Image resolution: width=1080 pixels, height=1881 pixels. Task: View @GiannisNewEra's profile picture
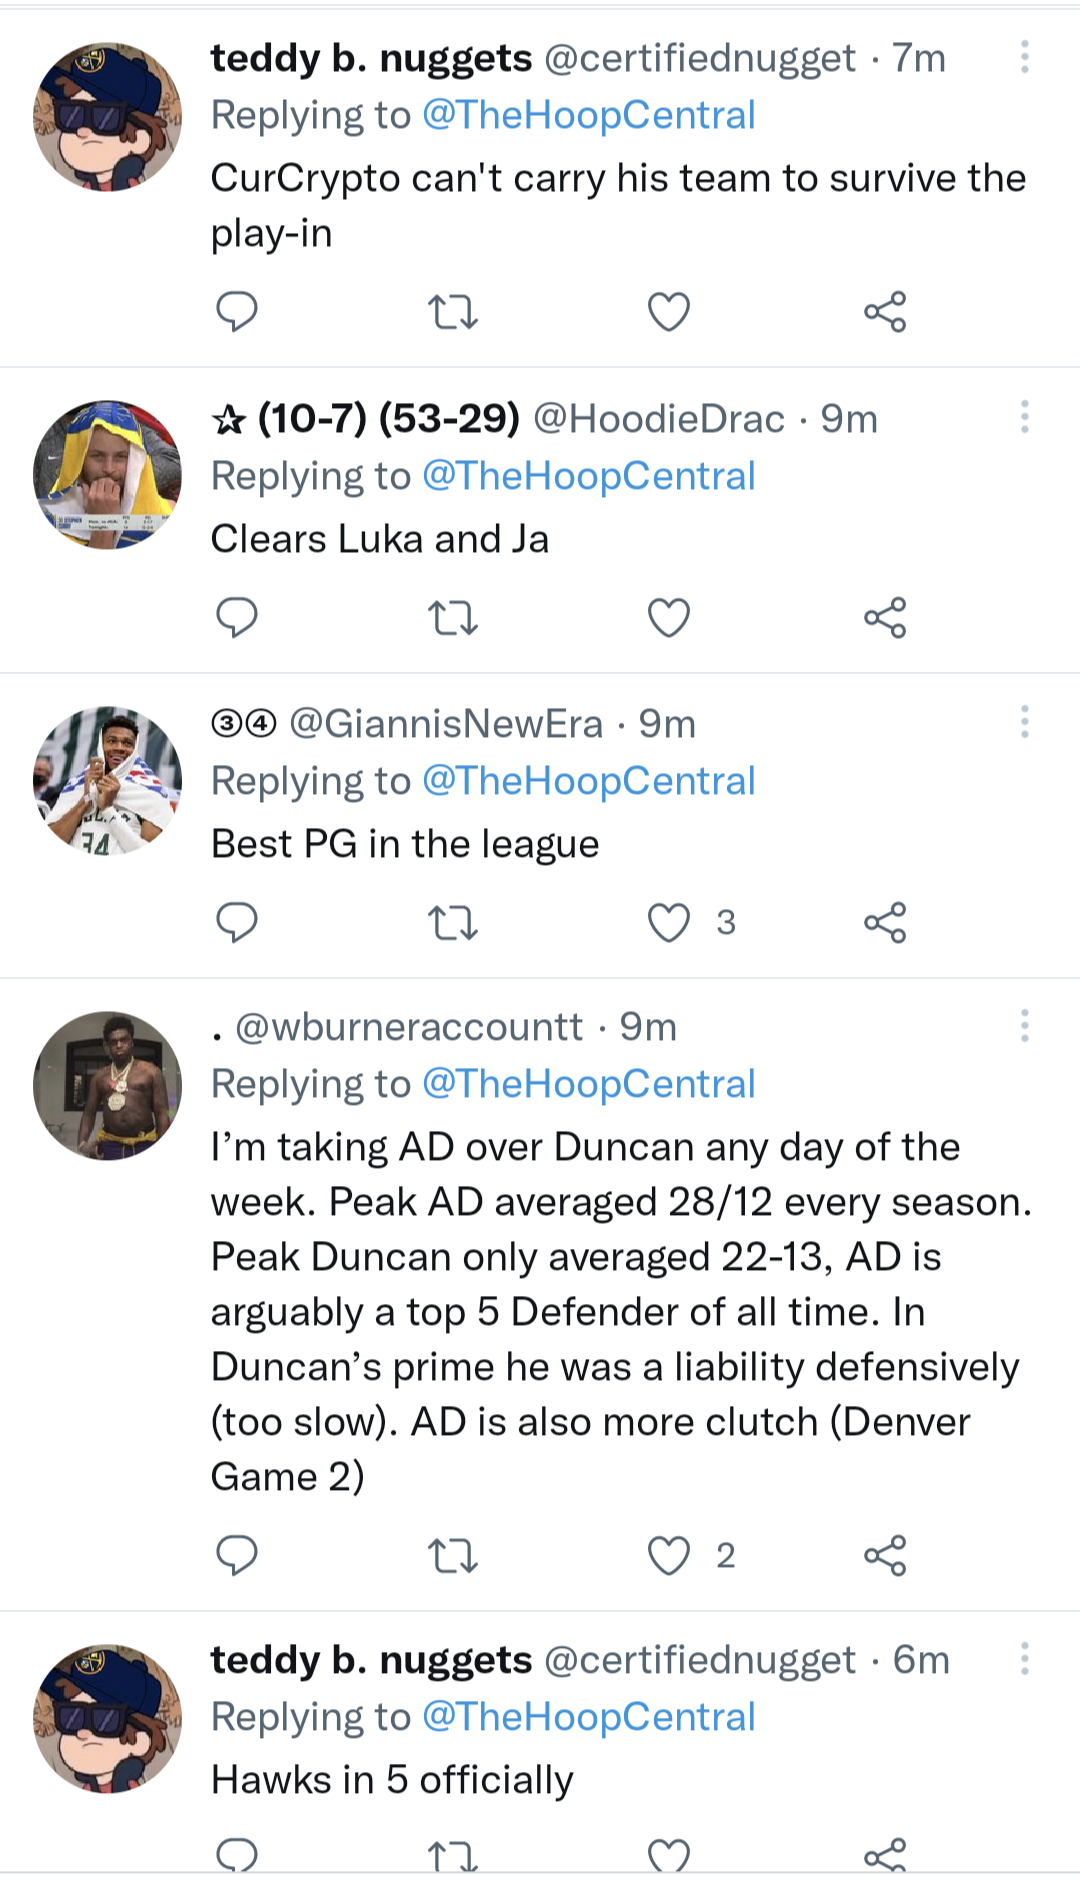pos(108,781)
